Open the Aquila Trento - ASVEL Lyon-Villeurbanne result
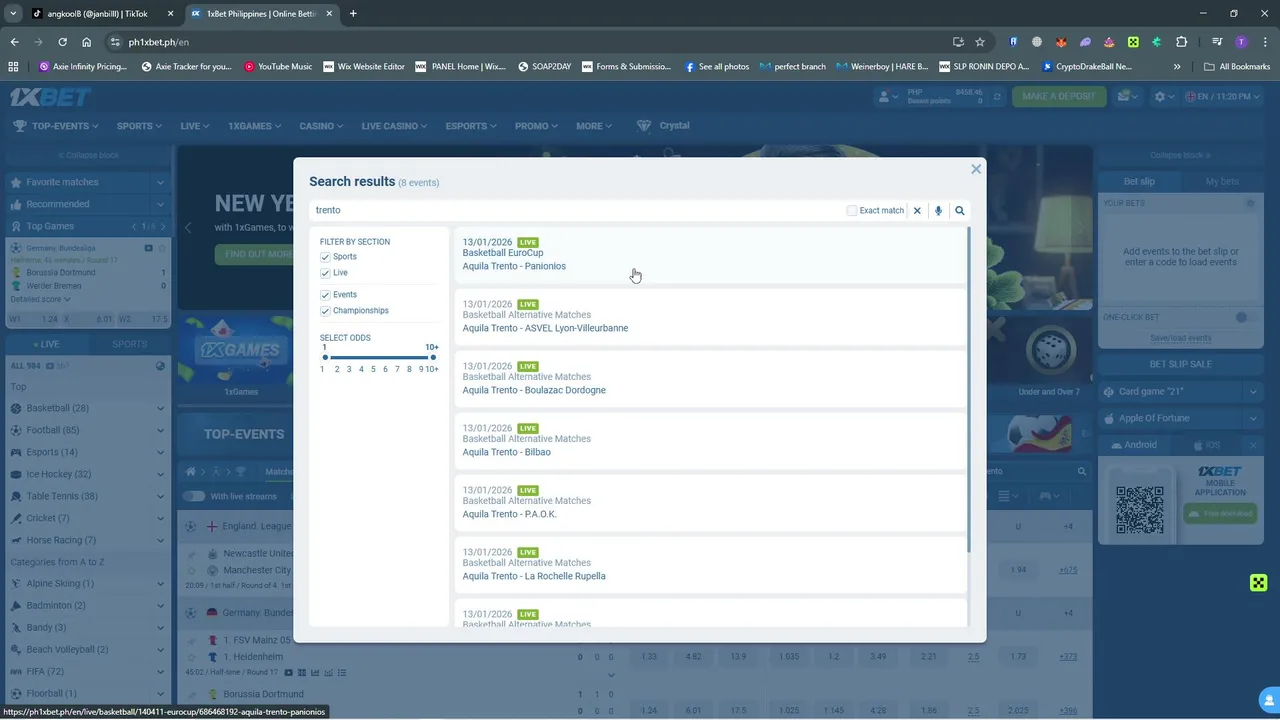Screen dimensions: 1280x720 point(711,317)
